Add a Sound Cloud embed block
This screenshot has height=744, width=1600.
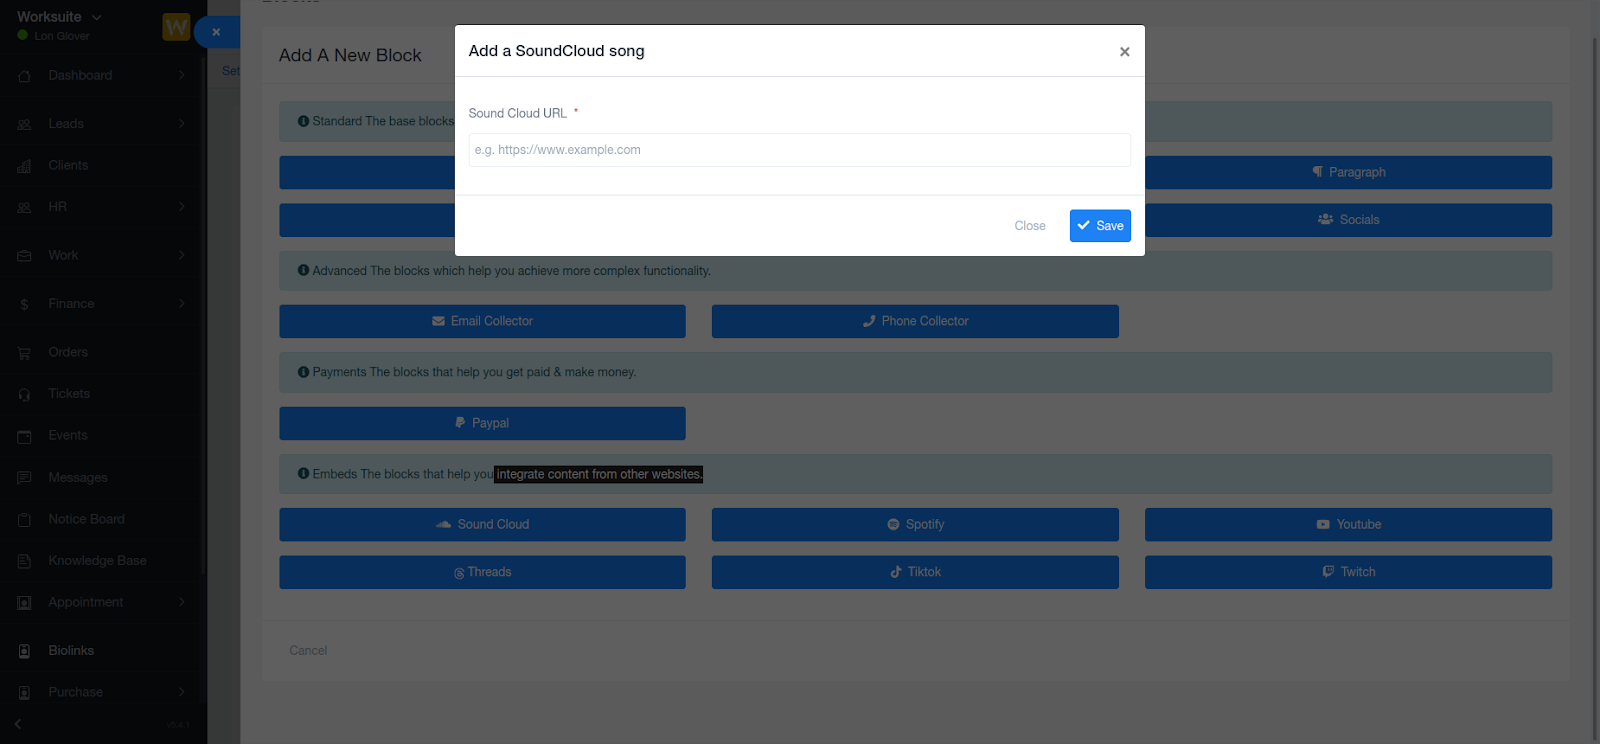pyautogui.click(x=482, y=525)
